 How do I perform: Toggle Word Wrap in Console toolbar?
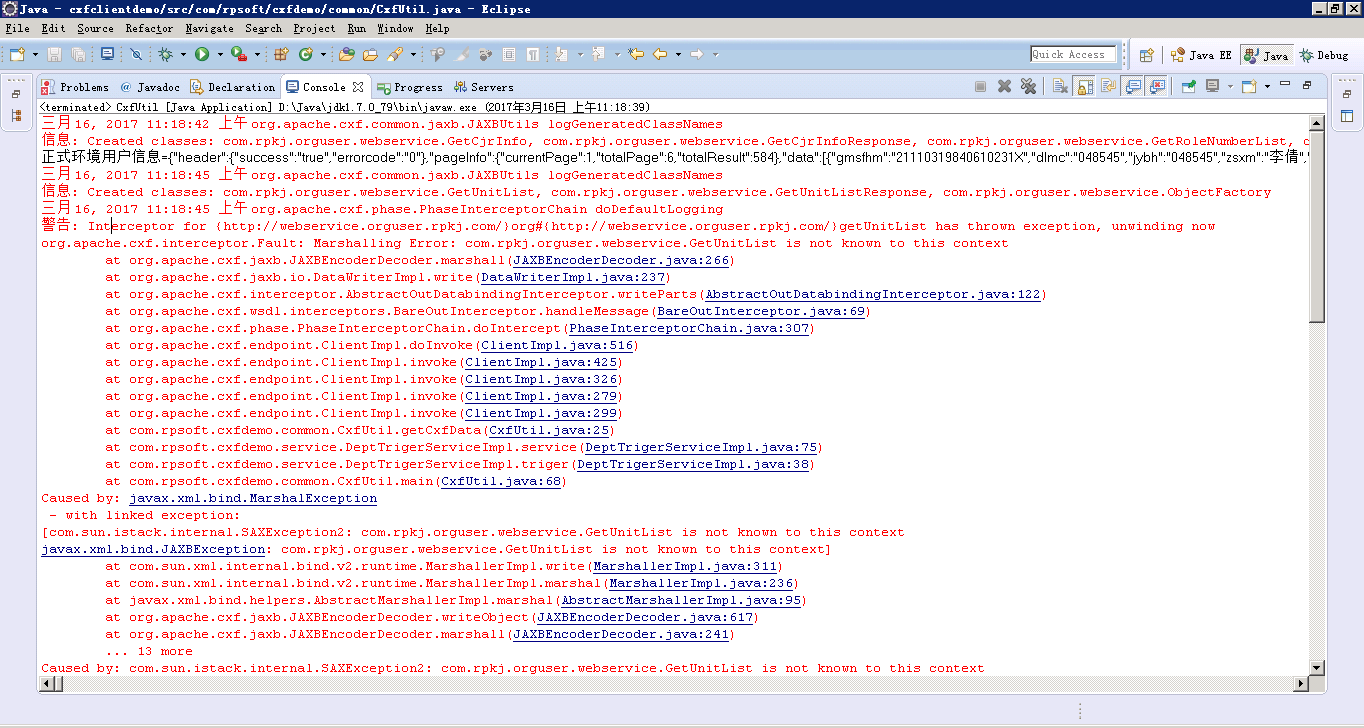pos(1108,87)
